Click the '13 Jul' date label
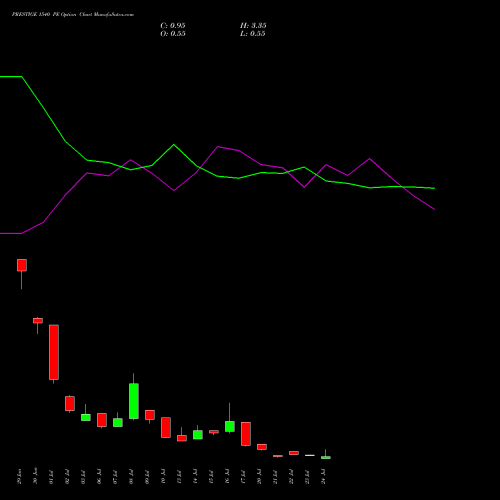 (x=179, y=477)
